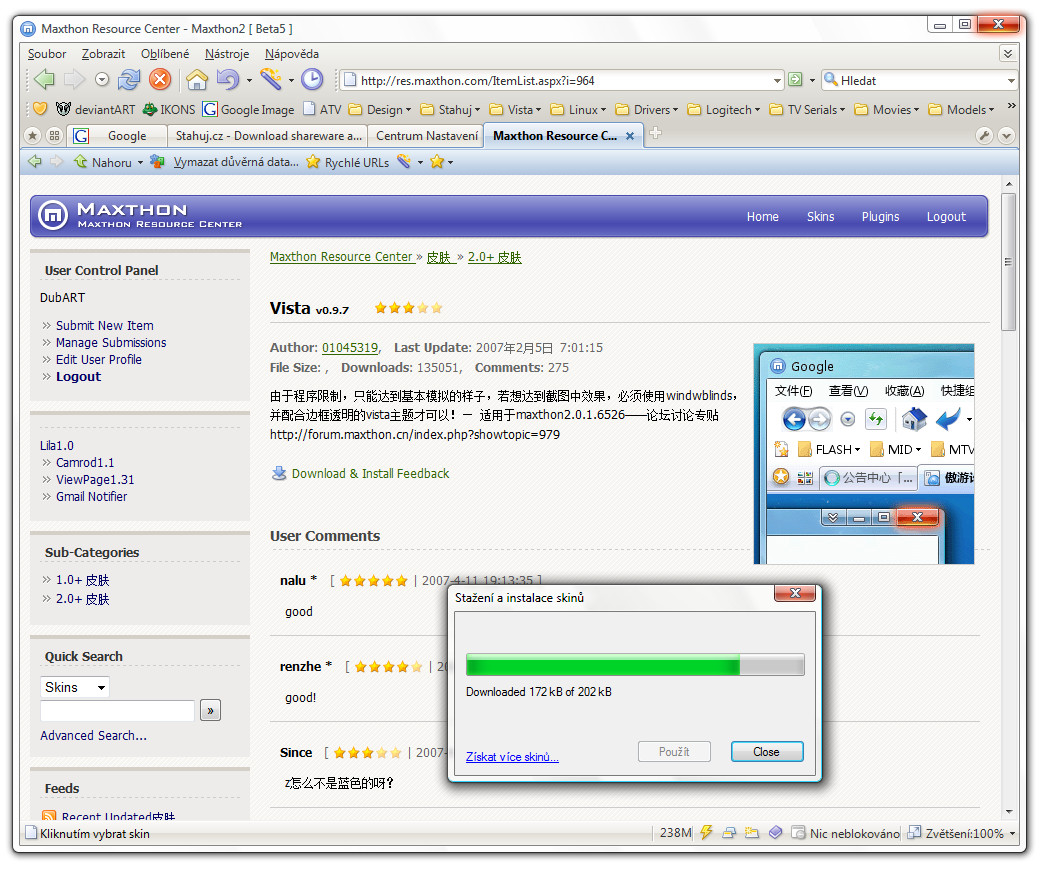1040x870 pixels.
Task: Open Plugins in the site header
Action: [x=880, y=216]
